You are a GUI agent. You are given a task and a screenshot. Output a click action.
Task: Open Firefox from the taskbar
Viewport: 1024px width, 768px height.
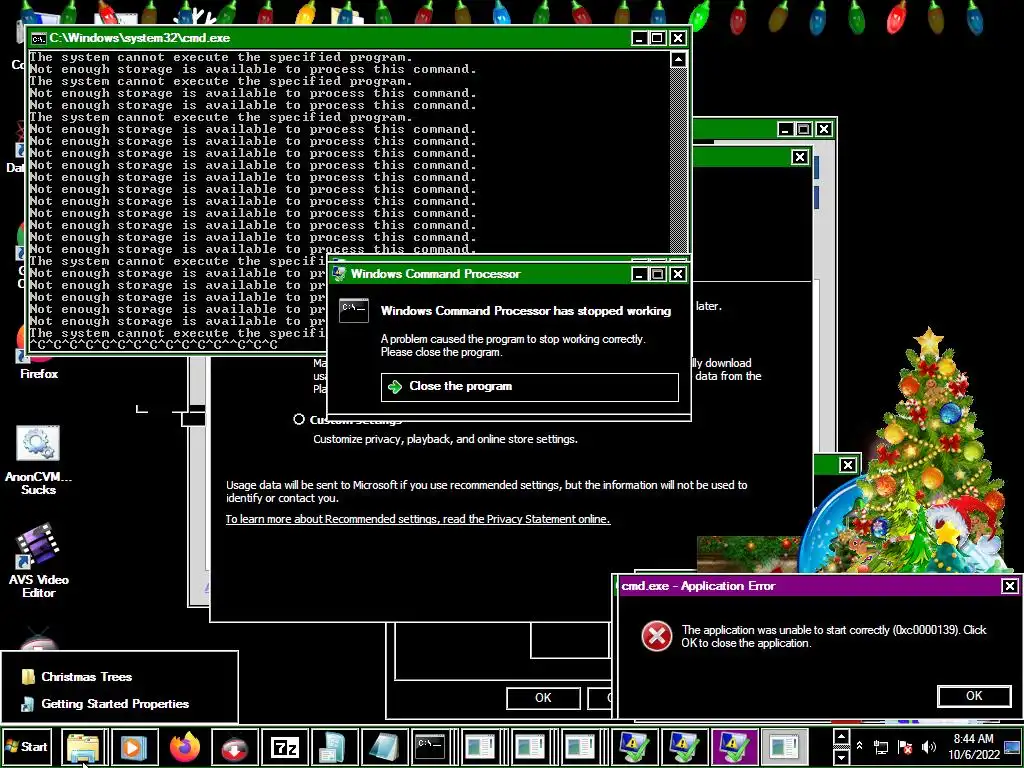pyautogui.click(x=185, y=746)
